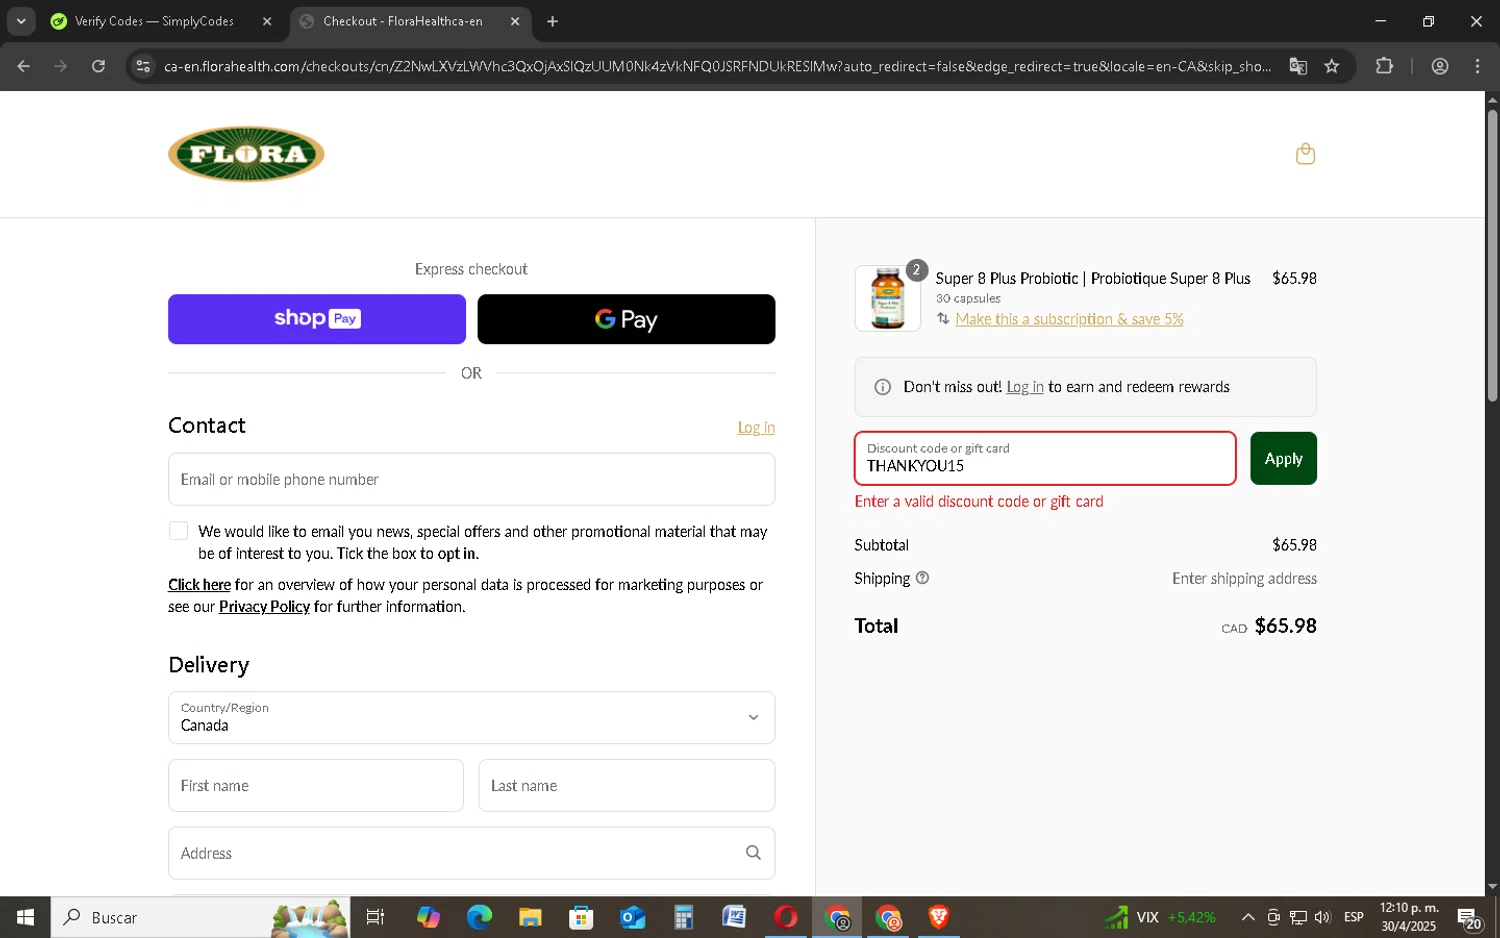Show hidden system tray icons
The width and height of the screenshot is (1500, 938).
1248,917
